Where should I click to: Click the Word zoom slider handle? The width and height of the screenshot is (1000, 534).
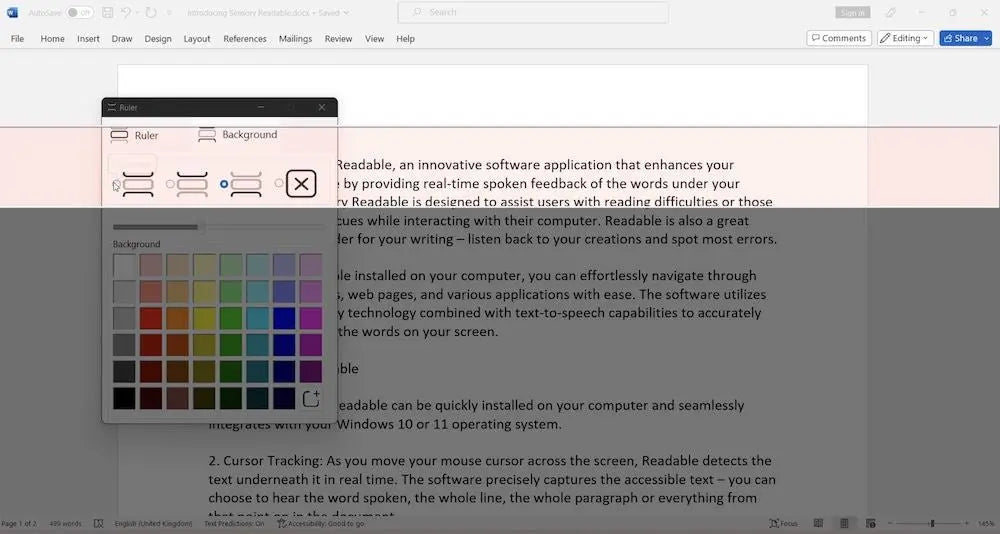[x=932, y=523]
